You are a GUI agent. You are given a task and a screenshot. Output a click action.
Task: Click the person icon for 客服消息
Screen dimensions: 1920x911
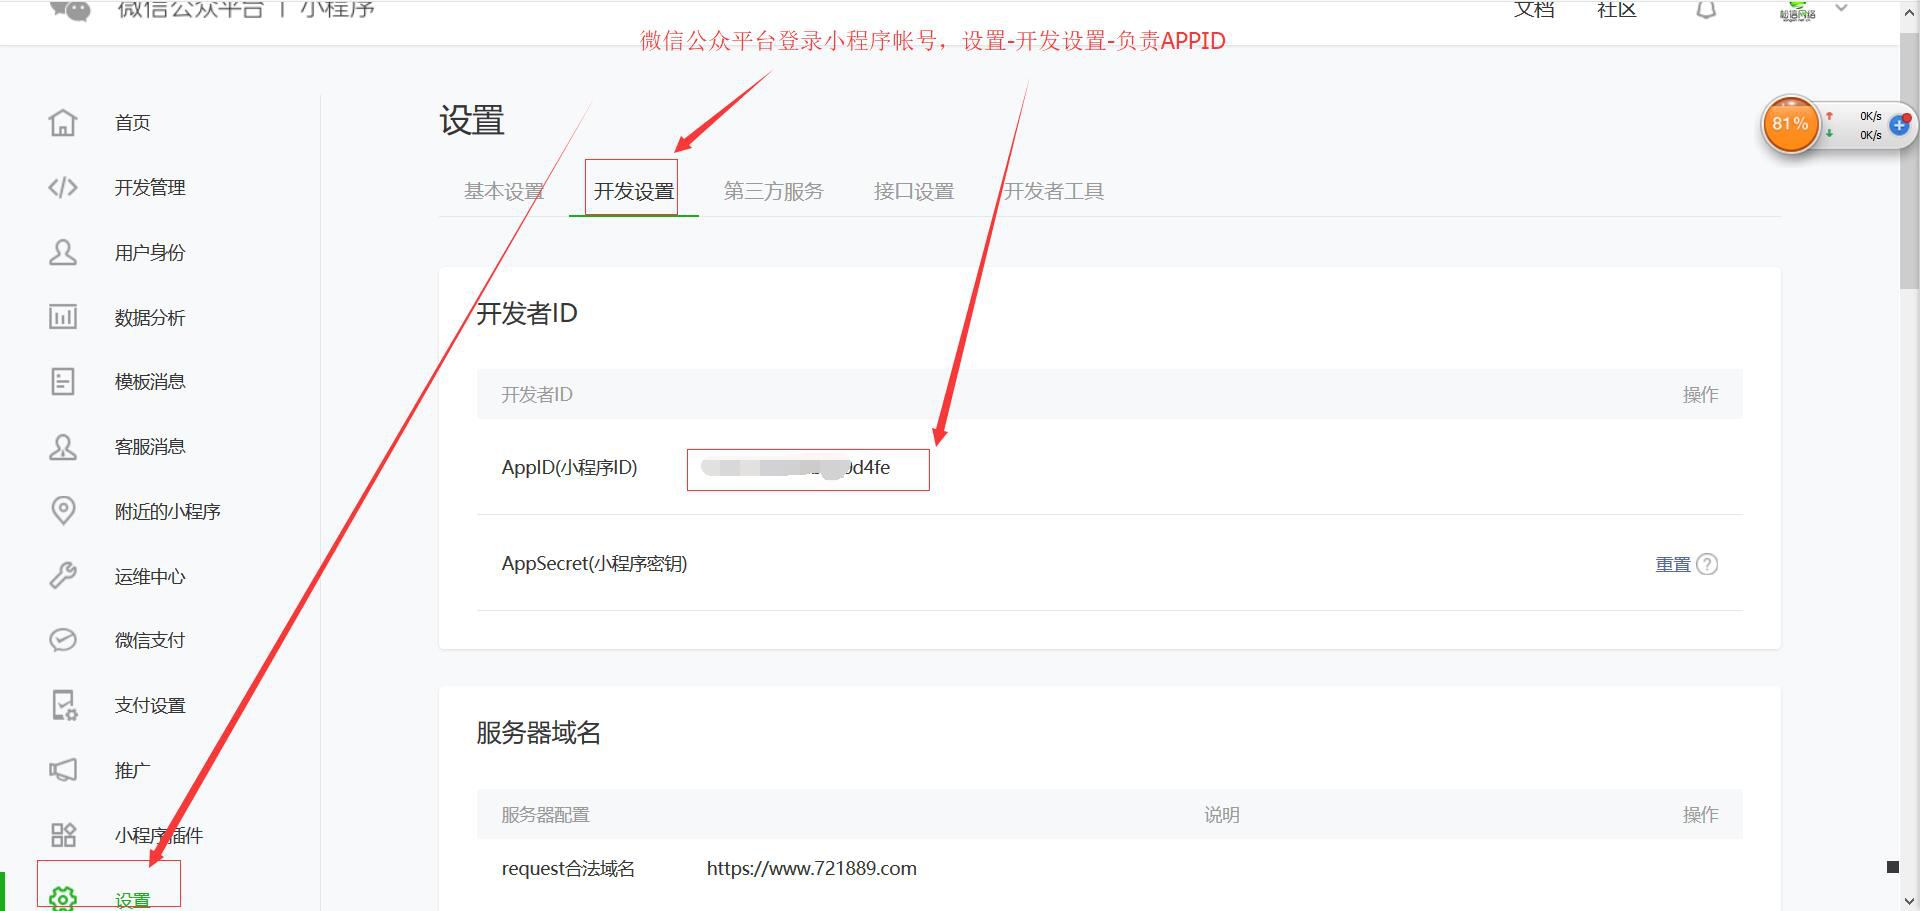[63, 446]
